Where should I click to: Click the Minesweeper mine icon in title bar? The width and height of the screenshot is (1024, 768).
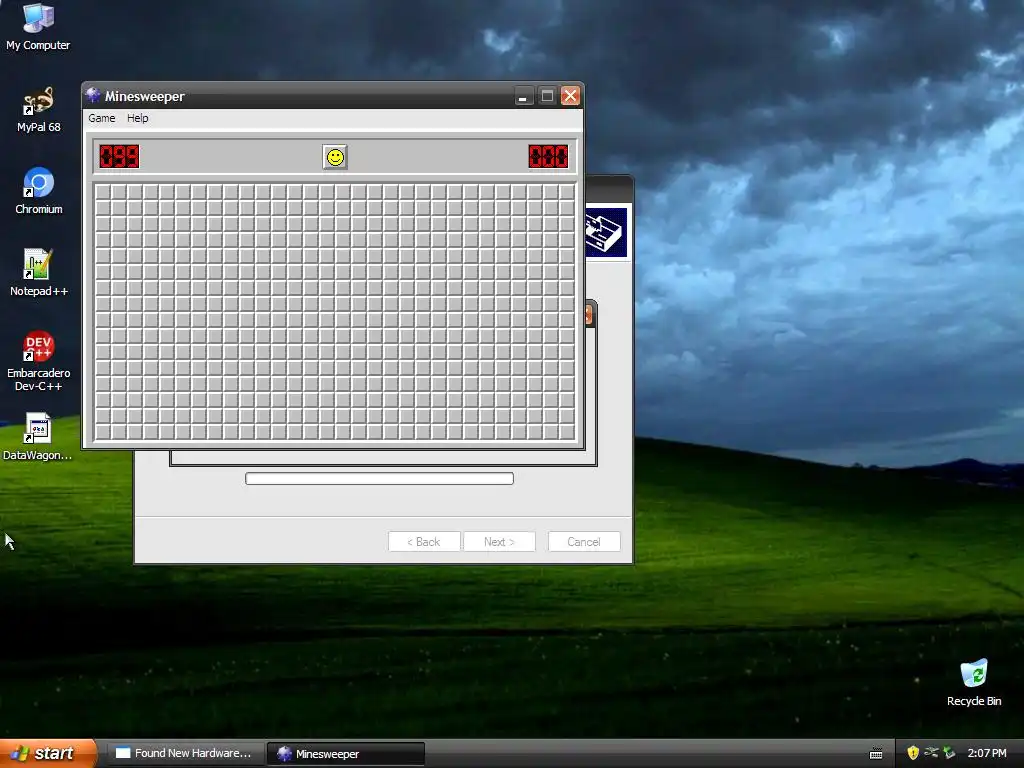click(x=93, y=95)
